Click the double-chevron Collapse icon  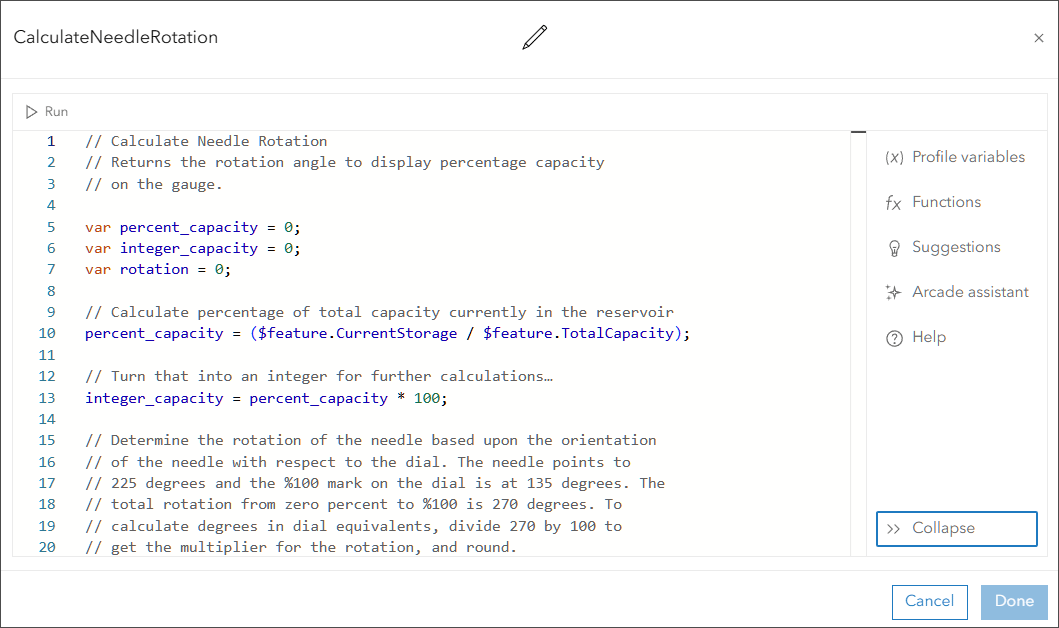point(894,529)
